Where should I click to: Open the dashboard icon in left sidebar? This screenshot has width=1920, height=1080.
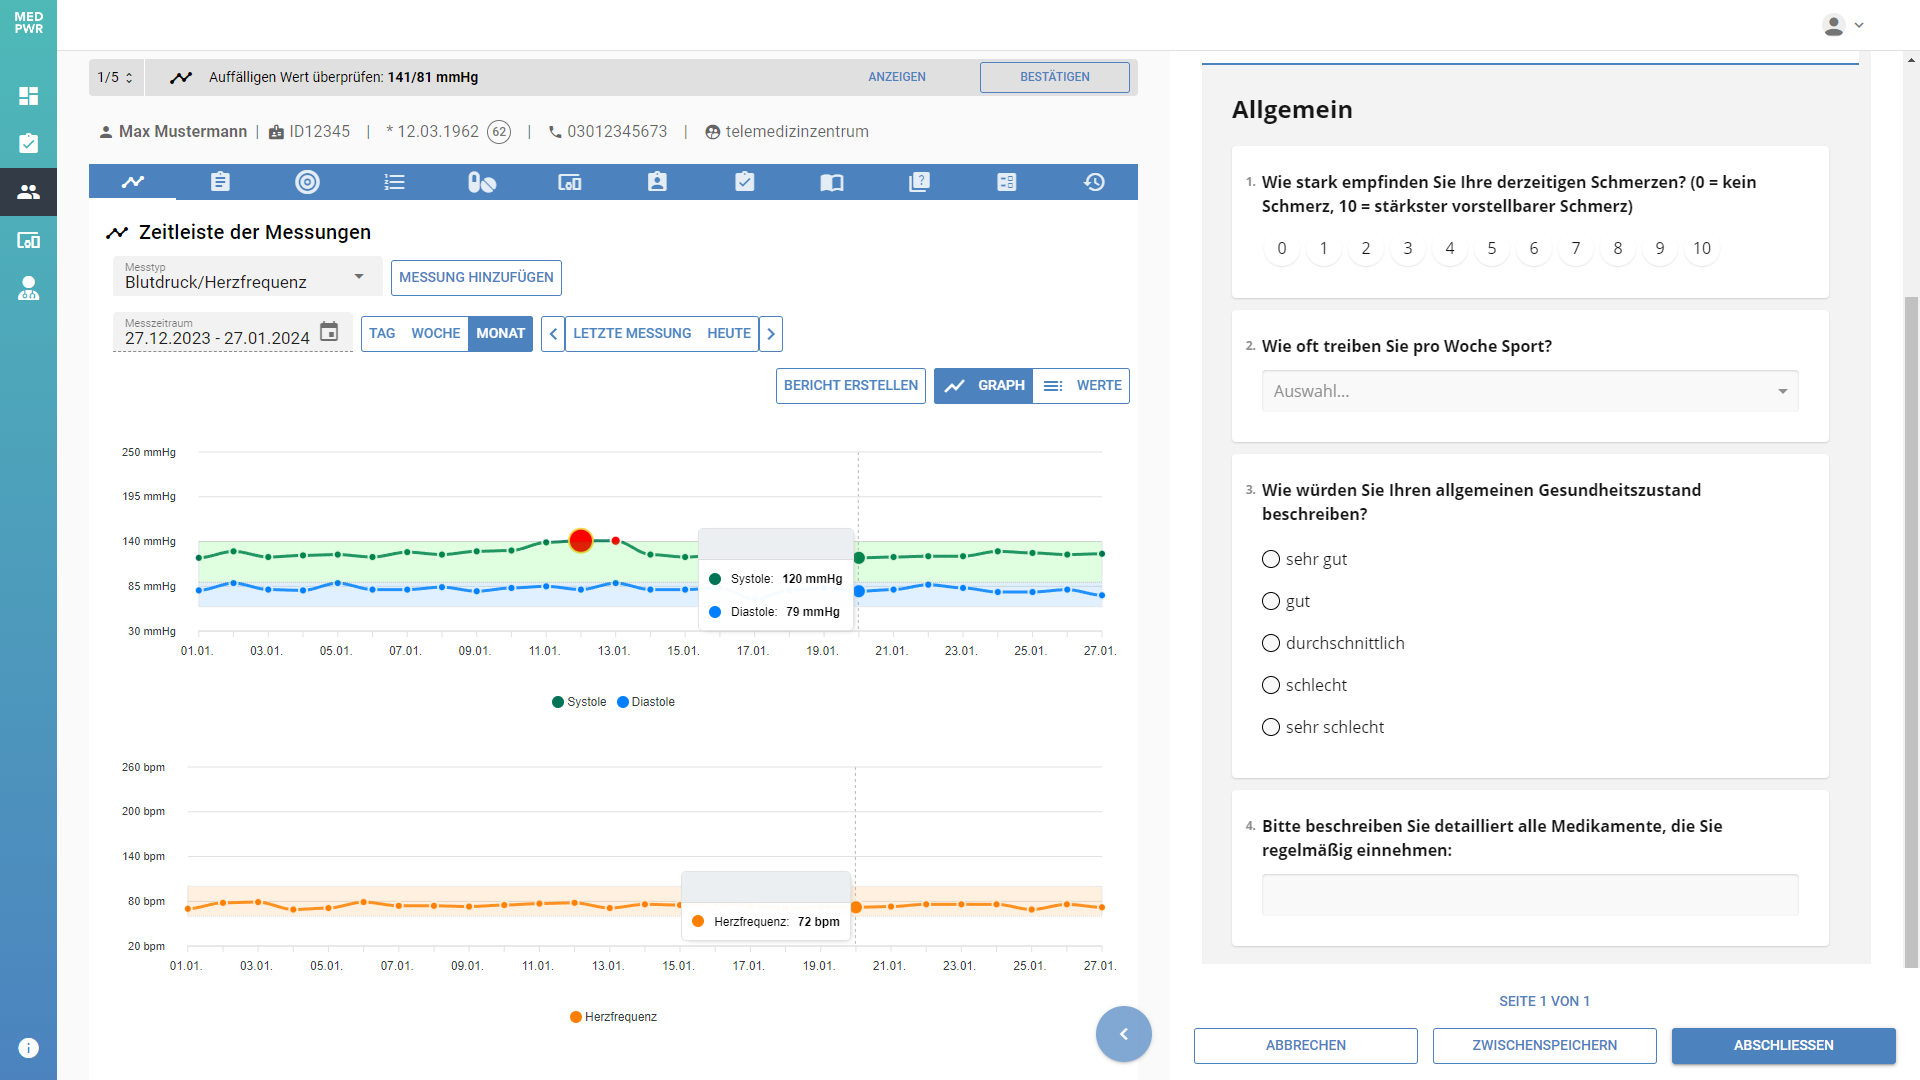coord(28,96)
